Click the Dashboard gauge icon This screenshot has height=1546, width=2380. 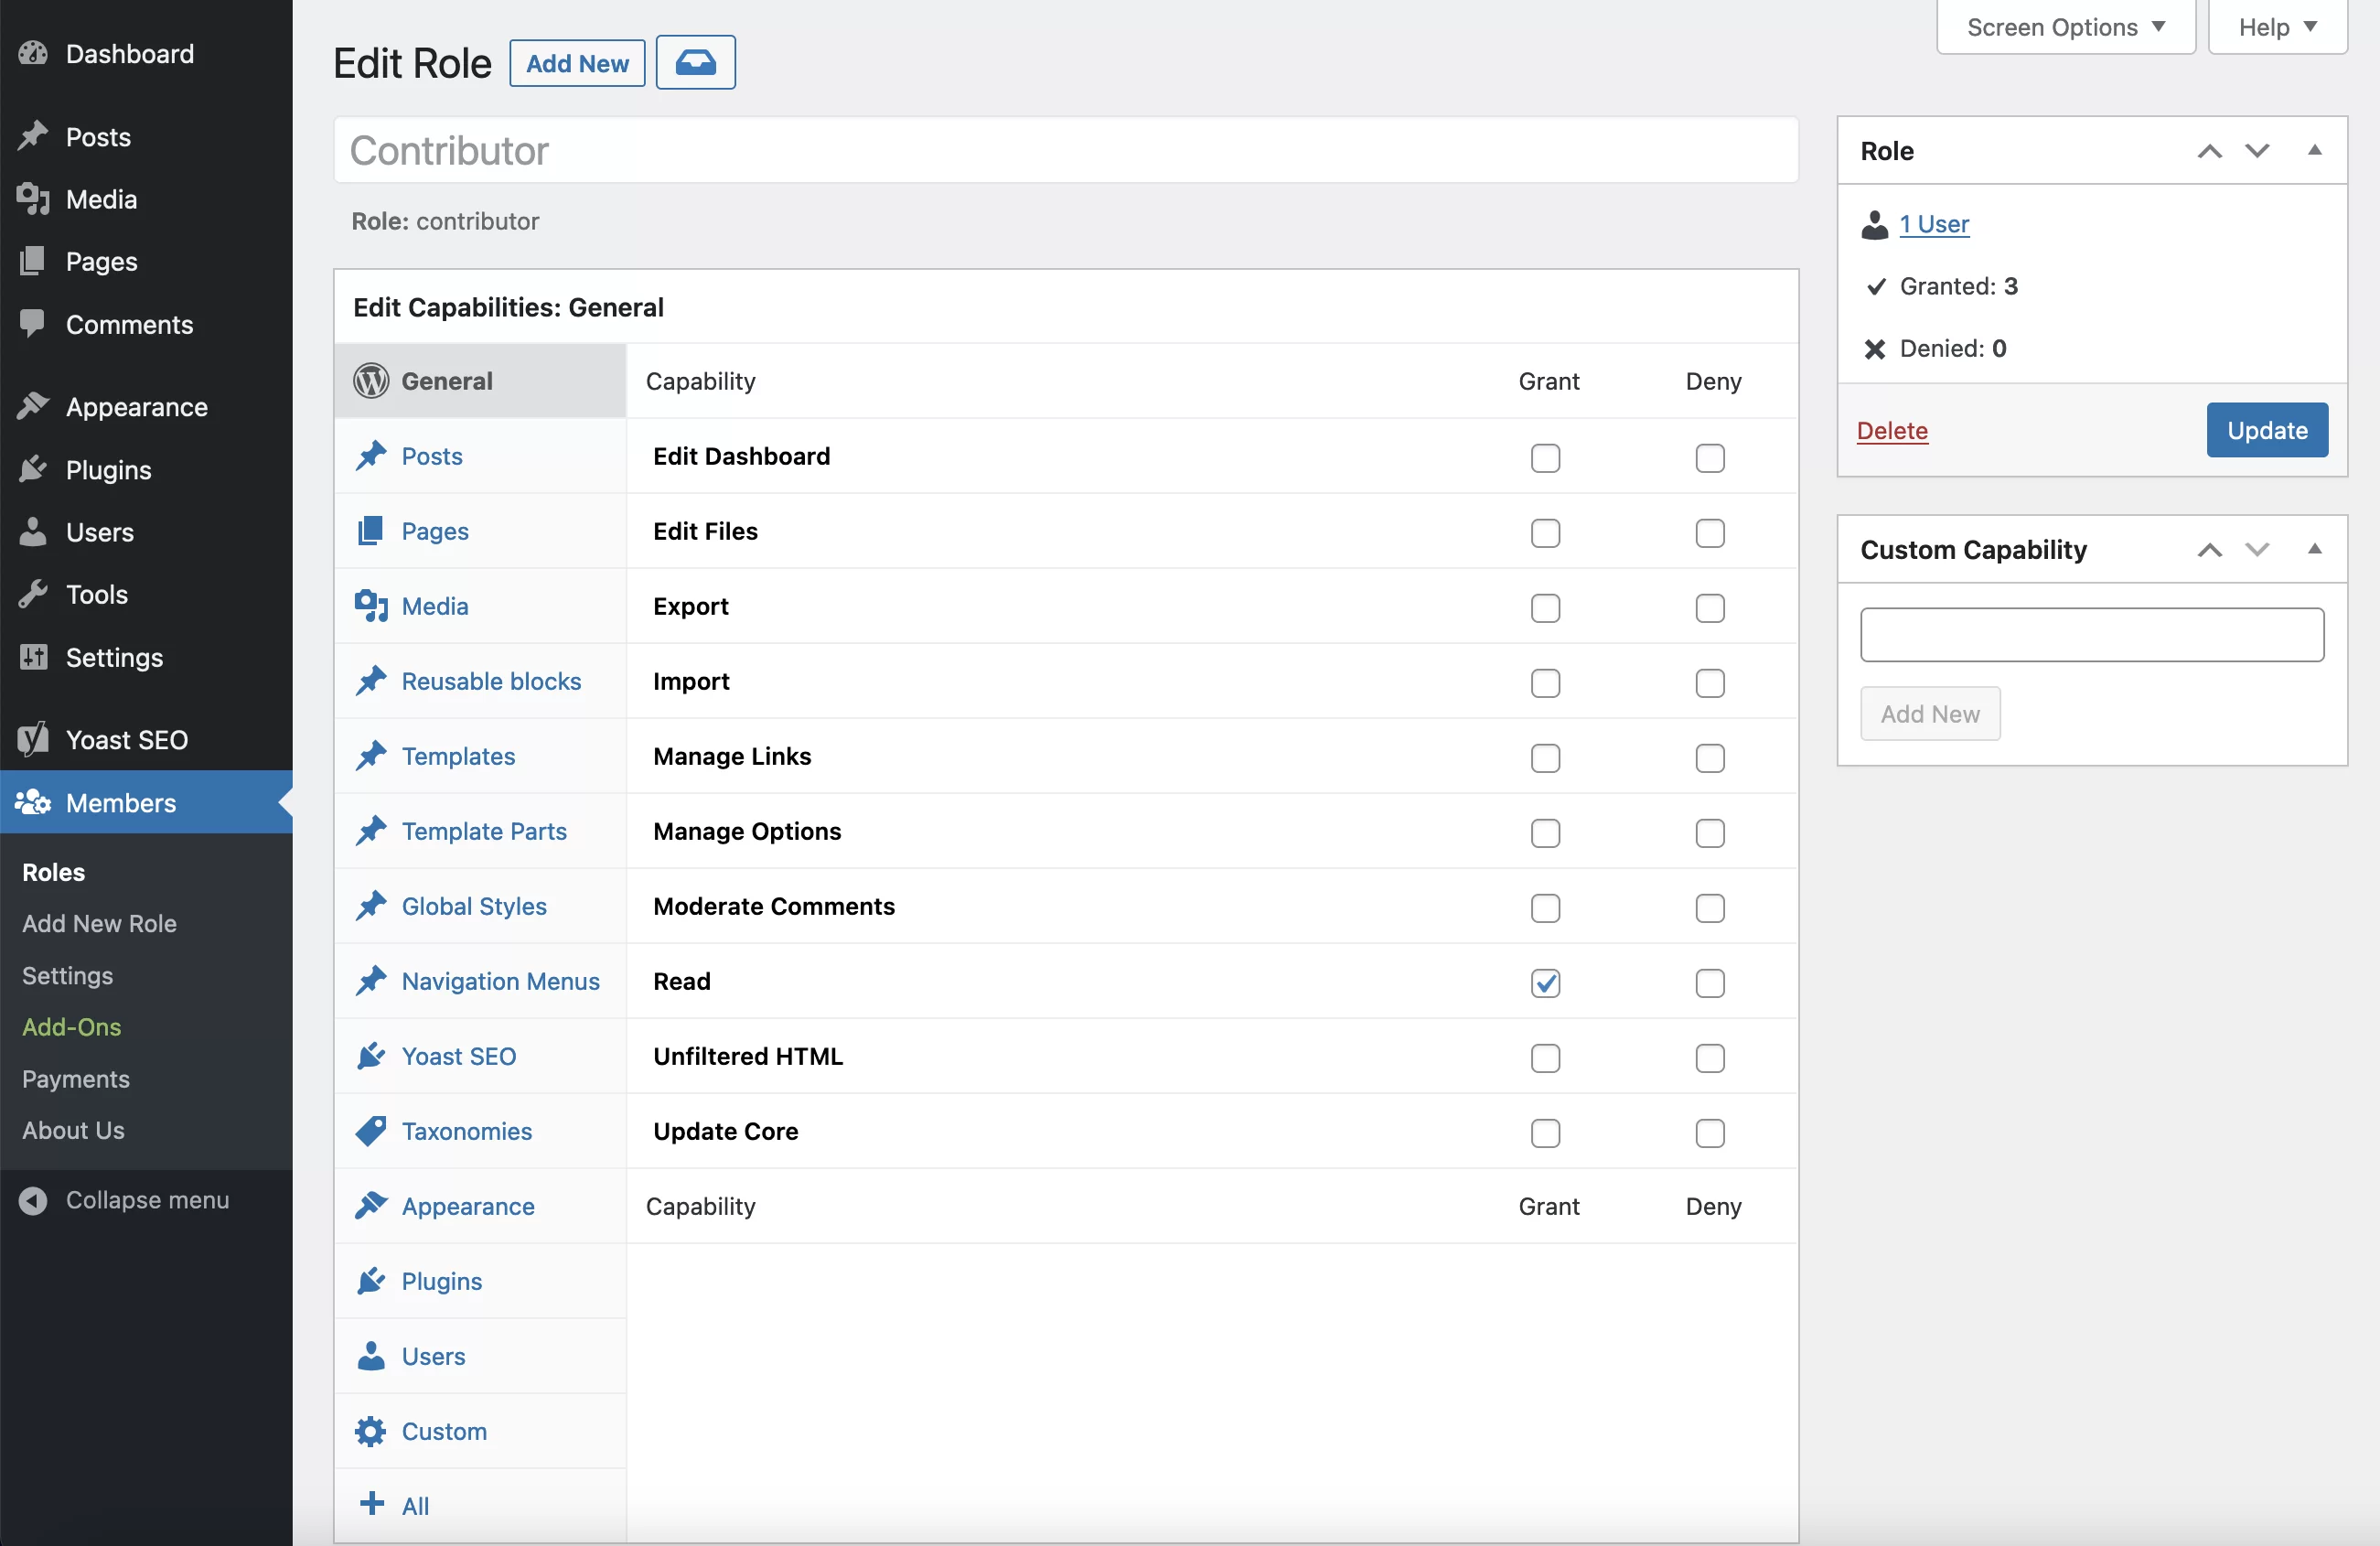[x=33, y=53]
